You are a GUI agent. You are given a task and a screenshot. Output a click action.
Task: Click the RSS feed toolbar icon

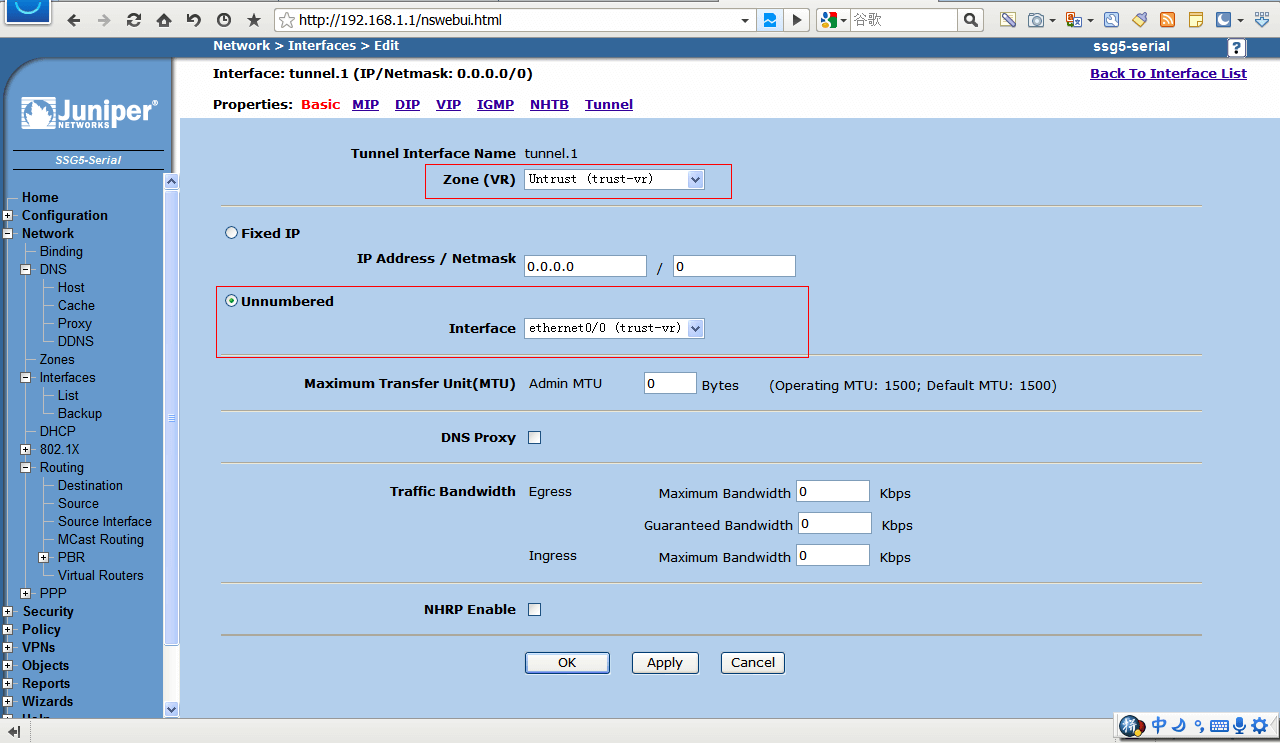[x=1167, y=20]
